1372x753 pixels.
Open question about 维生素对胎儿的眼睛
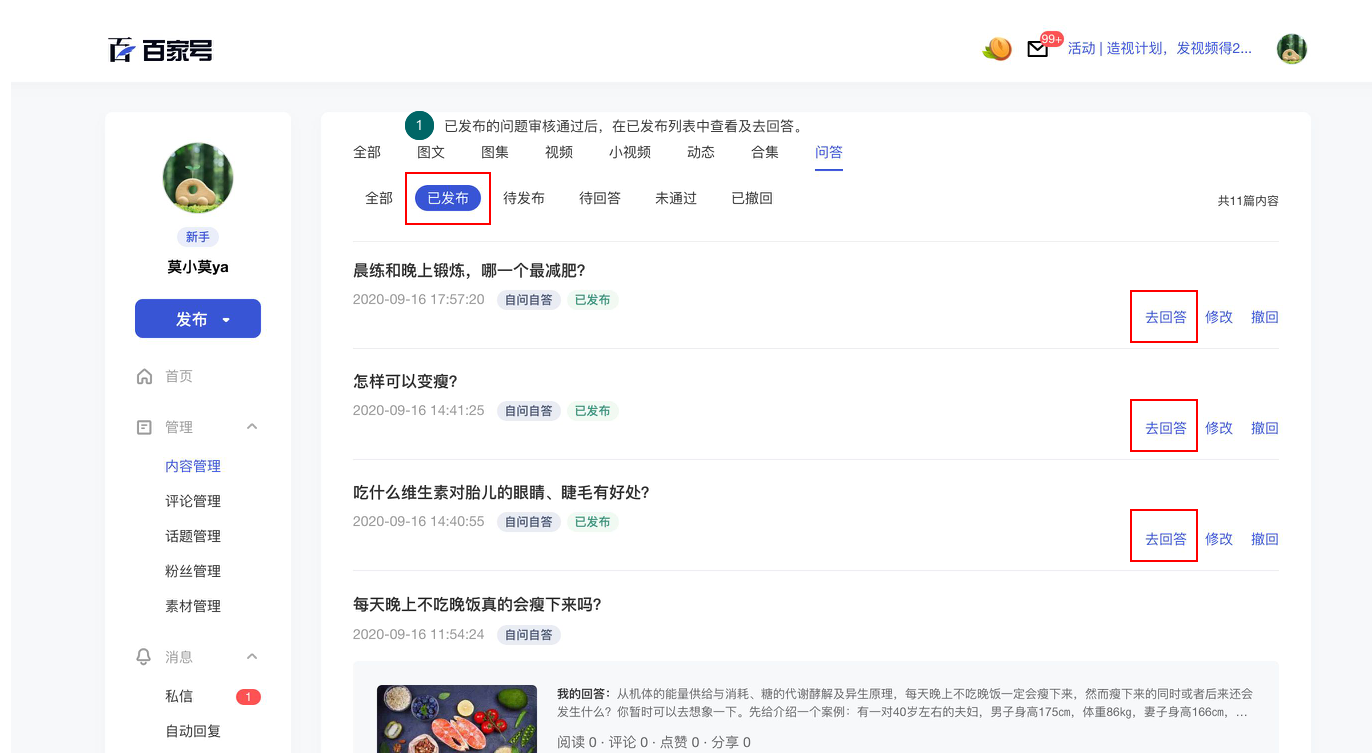click(x=502, y=492)
